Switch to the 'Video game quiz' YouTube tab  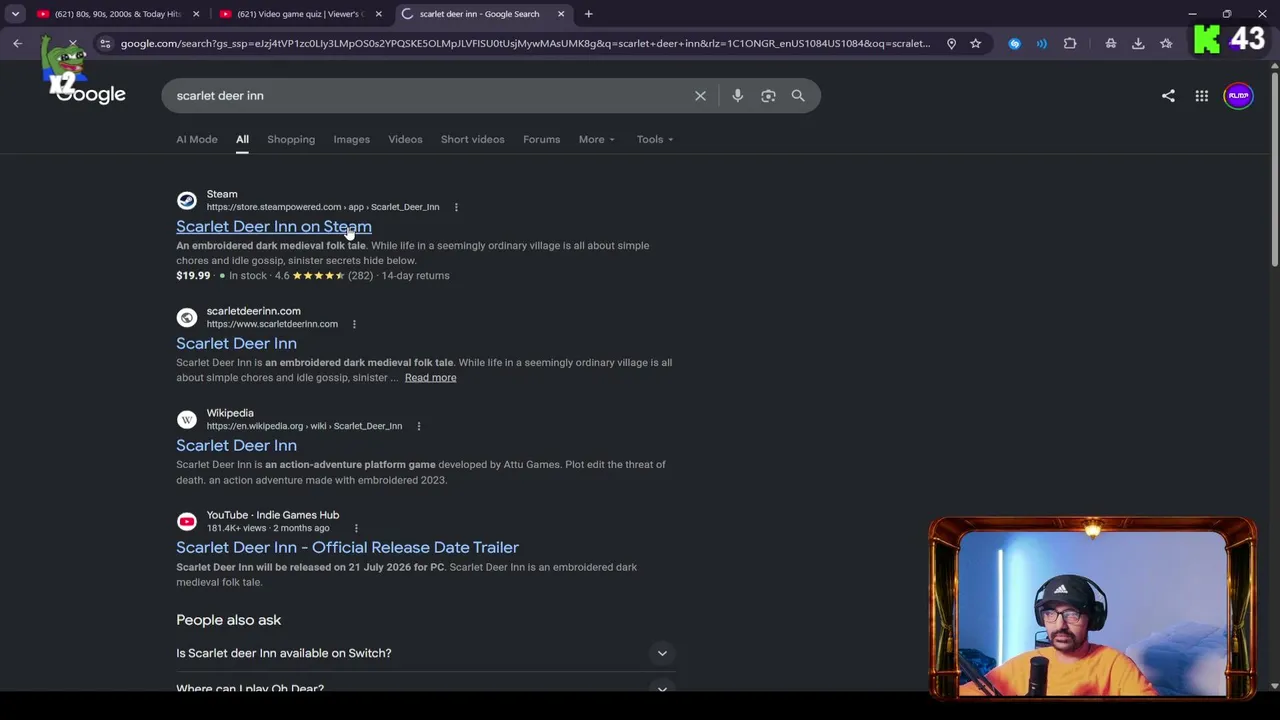coord(298,14)
